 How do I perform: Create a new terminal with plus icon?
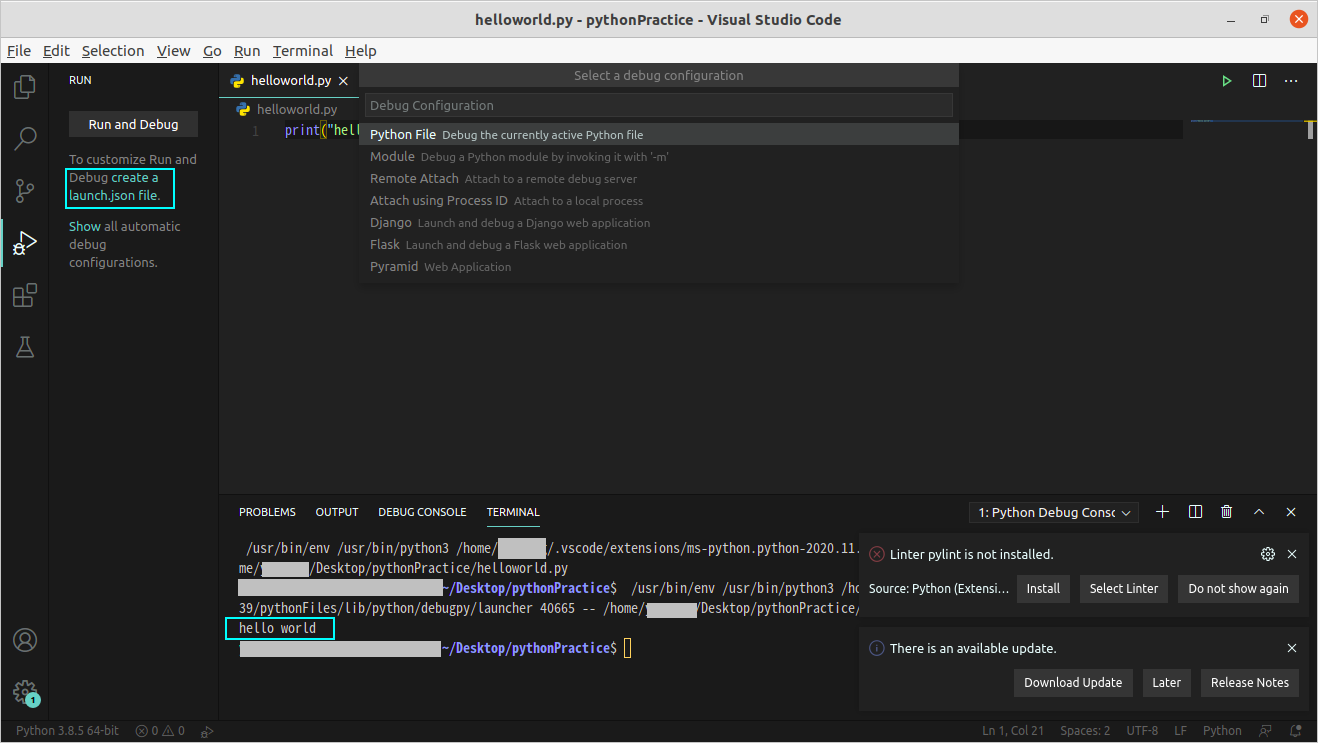coord(1162,512)
